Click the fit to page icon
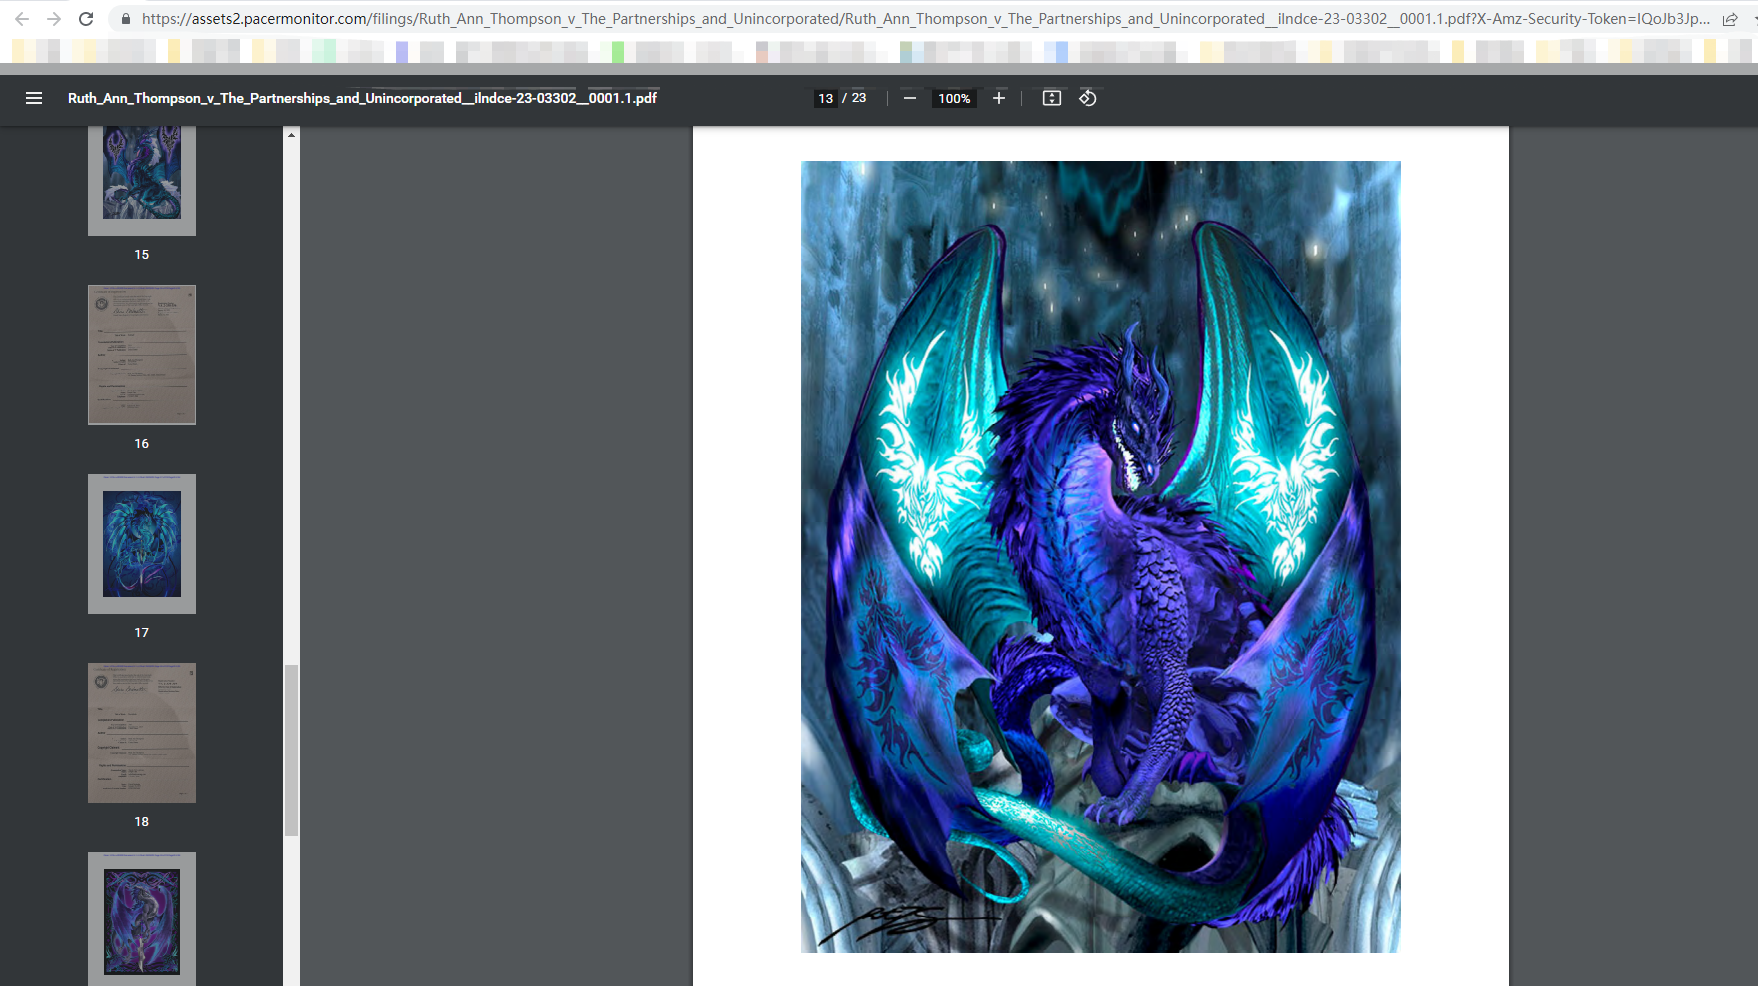 1051,98
